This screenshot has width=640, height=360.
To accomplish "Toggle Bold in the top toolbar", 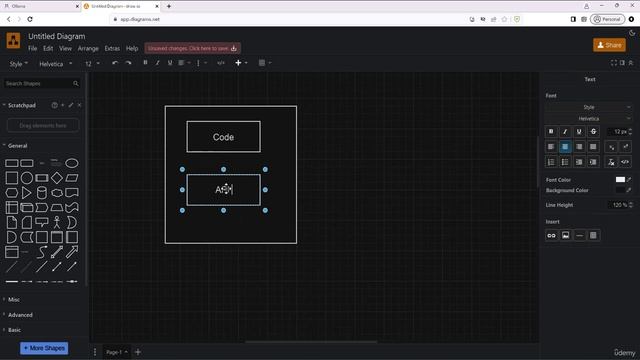I will pyautogui.click(x=145, y=63).
